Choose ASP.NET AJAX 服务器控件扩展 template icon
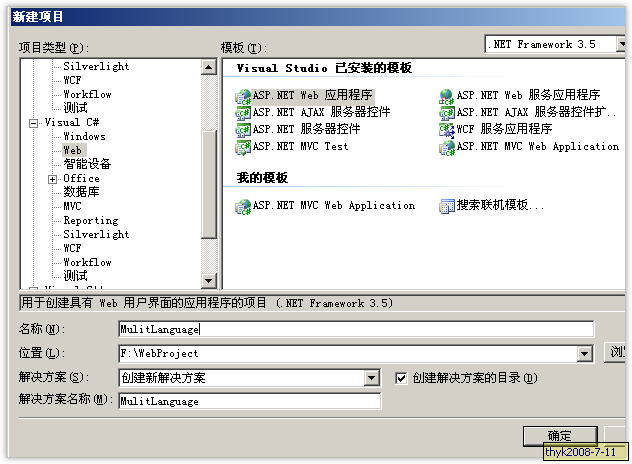This screenshot has height=464, width=632. (447, 113)
